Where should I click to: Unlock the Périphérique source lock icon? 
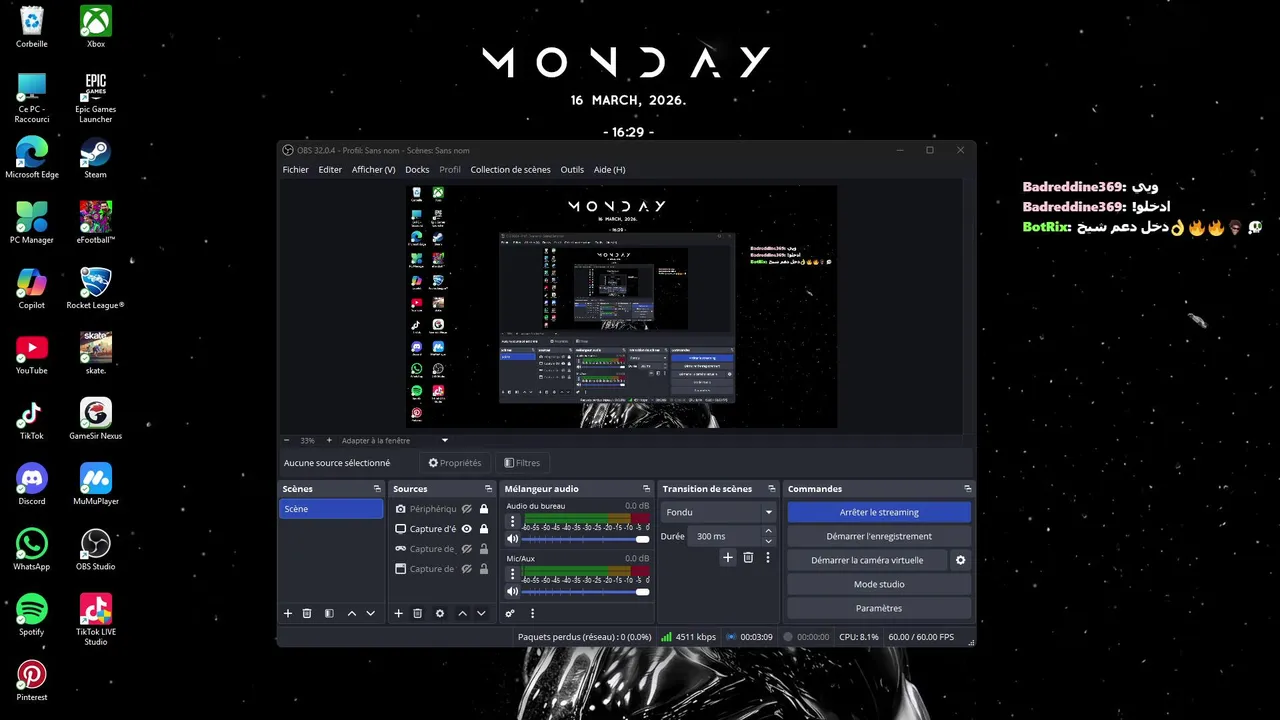[484, 509]
